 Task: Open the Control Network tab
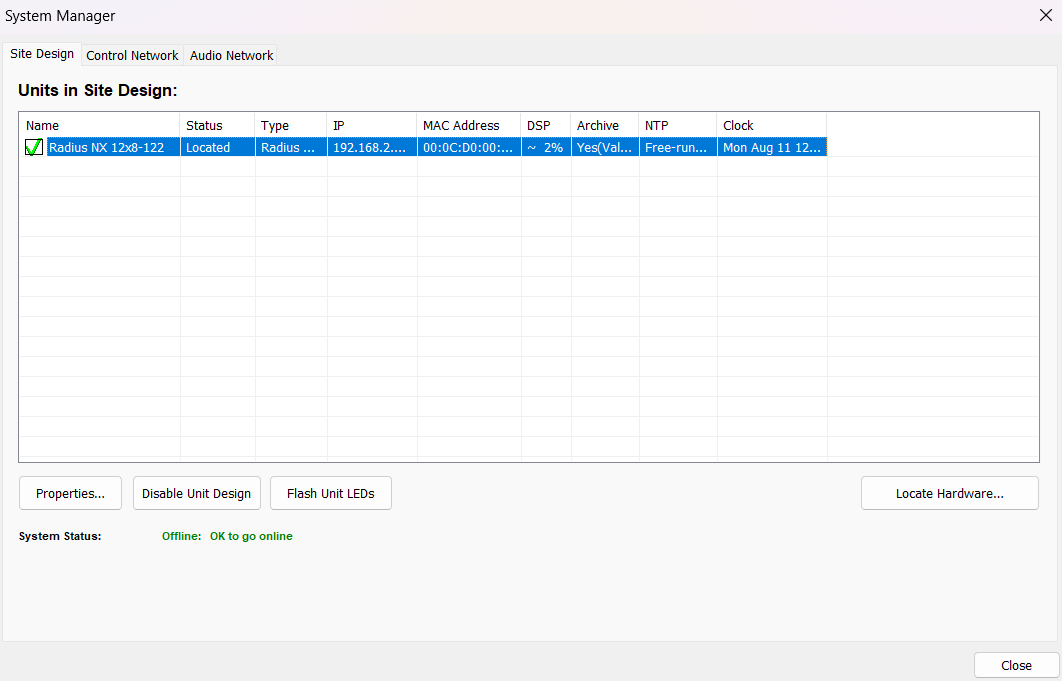point(132,56)
